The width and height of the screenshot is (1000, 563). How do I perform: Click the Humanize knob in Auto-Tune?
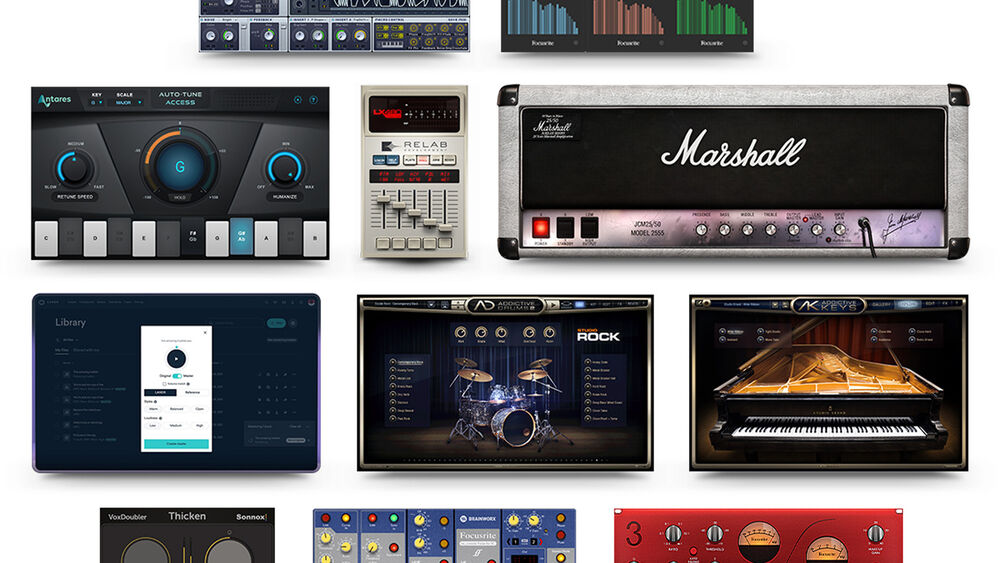284,168
